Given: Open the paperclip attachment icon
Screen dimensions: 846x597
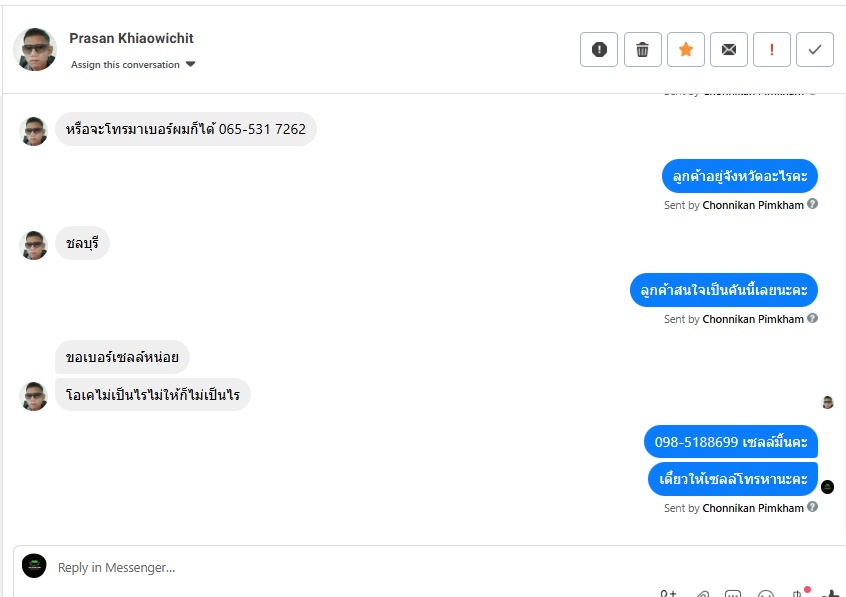Looking at the screenshot, I should coord(702,594).
